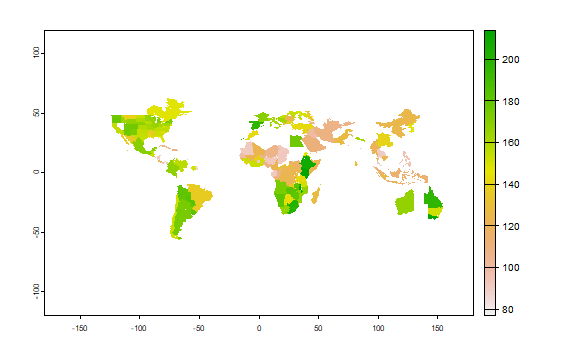Click the 160 legend label
Viewport: 576px width, 360px height.
pyautogui.click(x=510, y=143)
